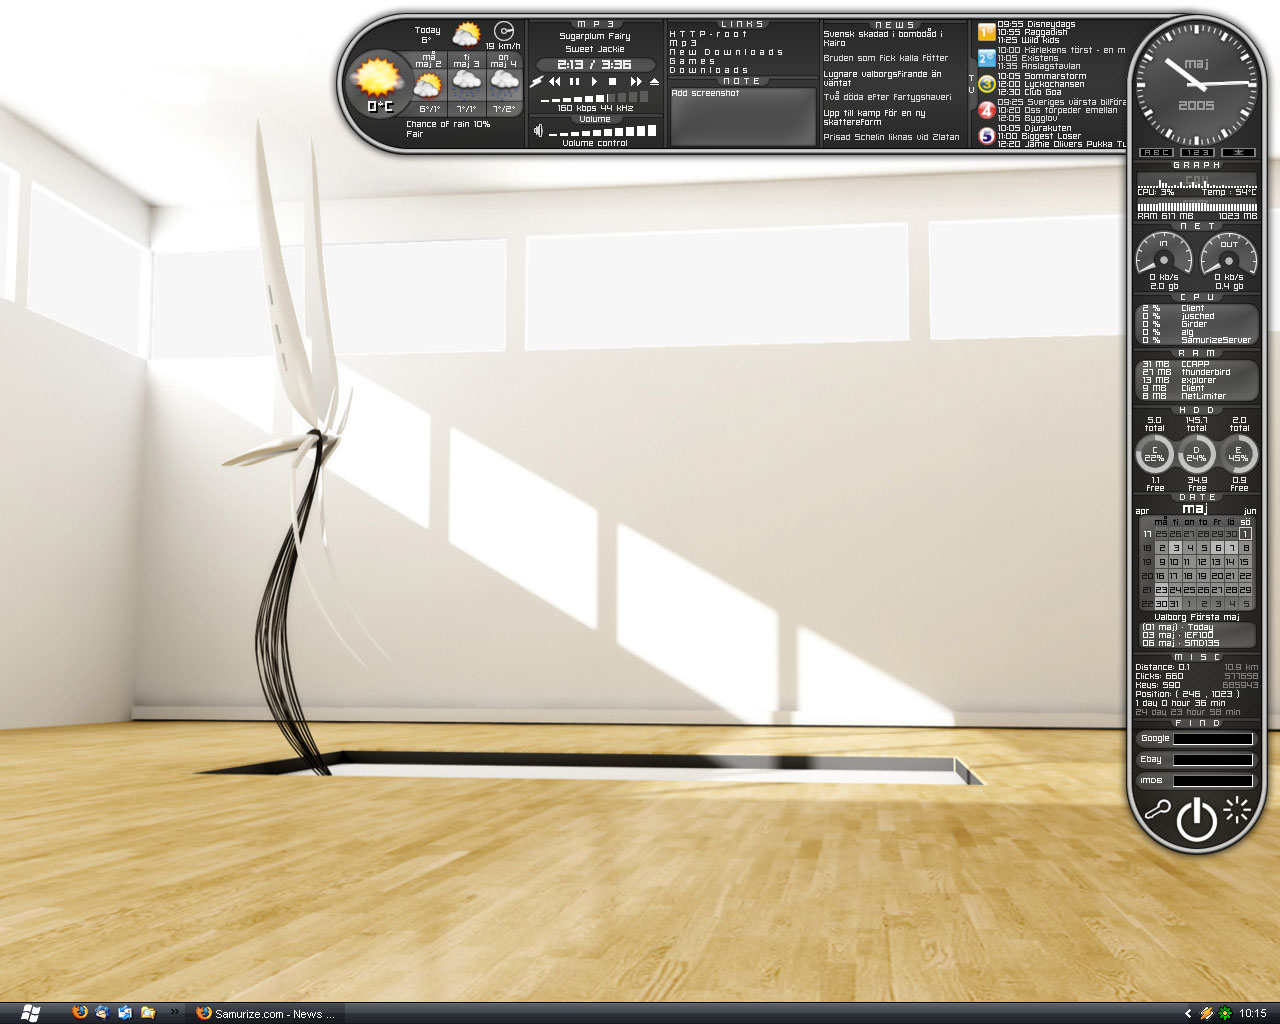This screenshot has width=1280, height=1024.
Task: Click the starburst icon beside power button
Action: tap(1237, 808)
